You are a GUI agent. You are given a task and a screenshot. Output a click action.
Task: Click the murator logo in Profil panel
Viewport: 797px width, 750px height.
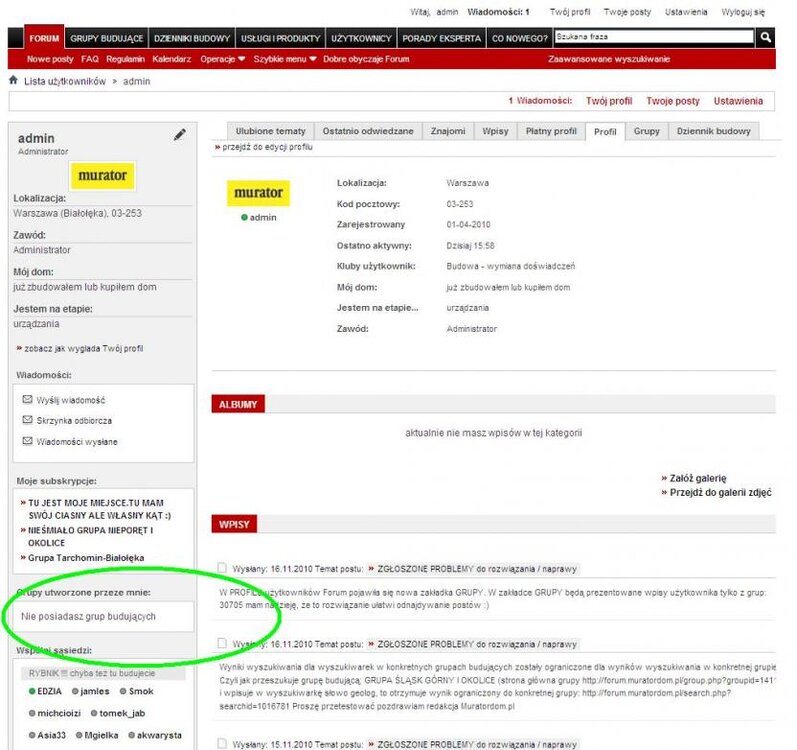point(259,192)
